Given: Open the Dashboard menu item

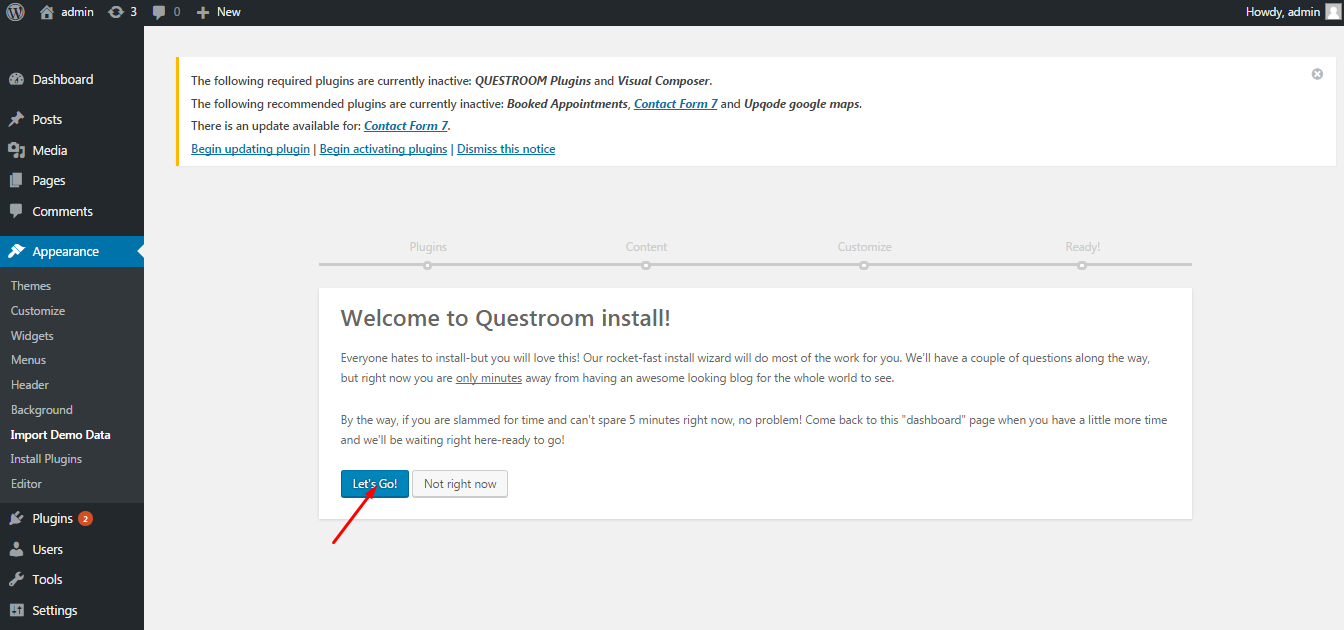Looking at the screenshot, I should tap(63, 79).
